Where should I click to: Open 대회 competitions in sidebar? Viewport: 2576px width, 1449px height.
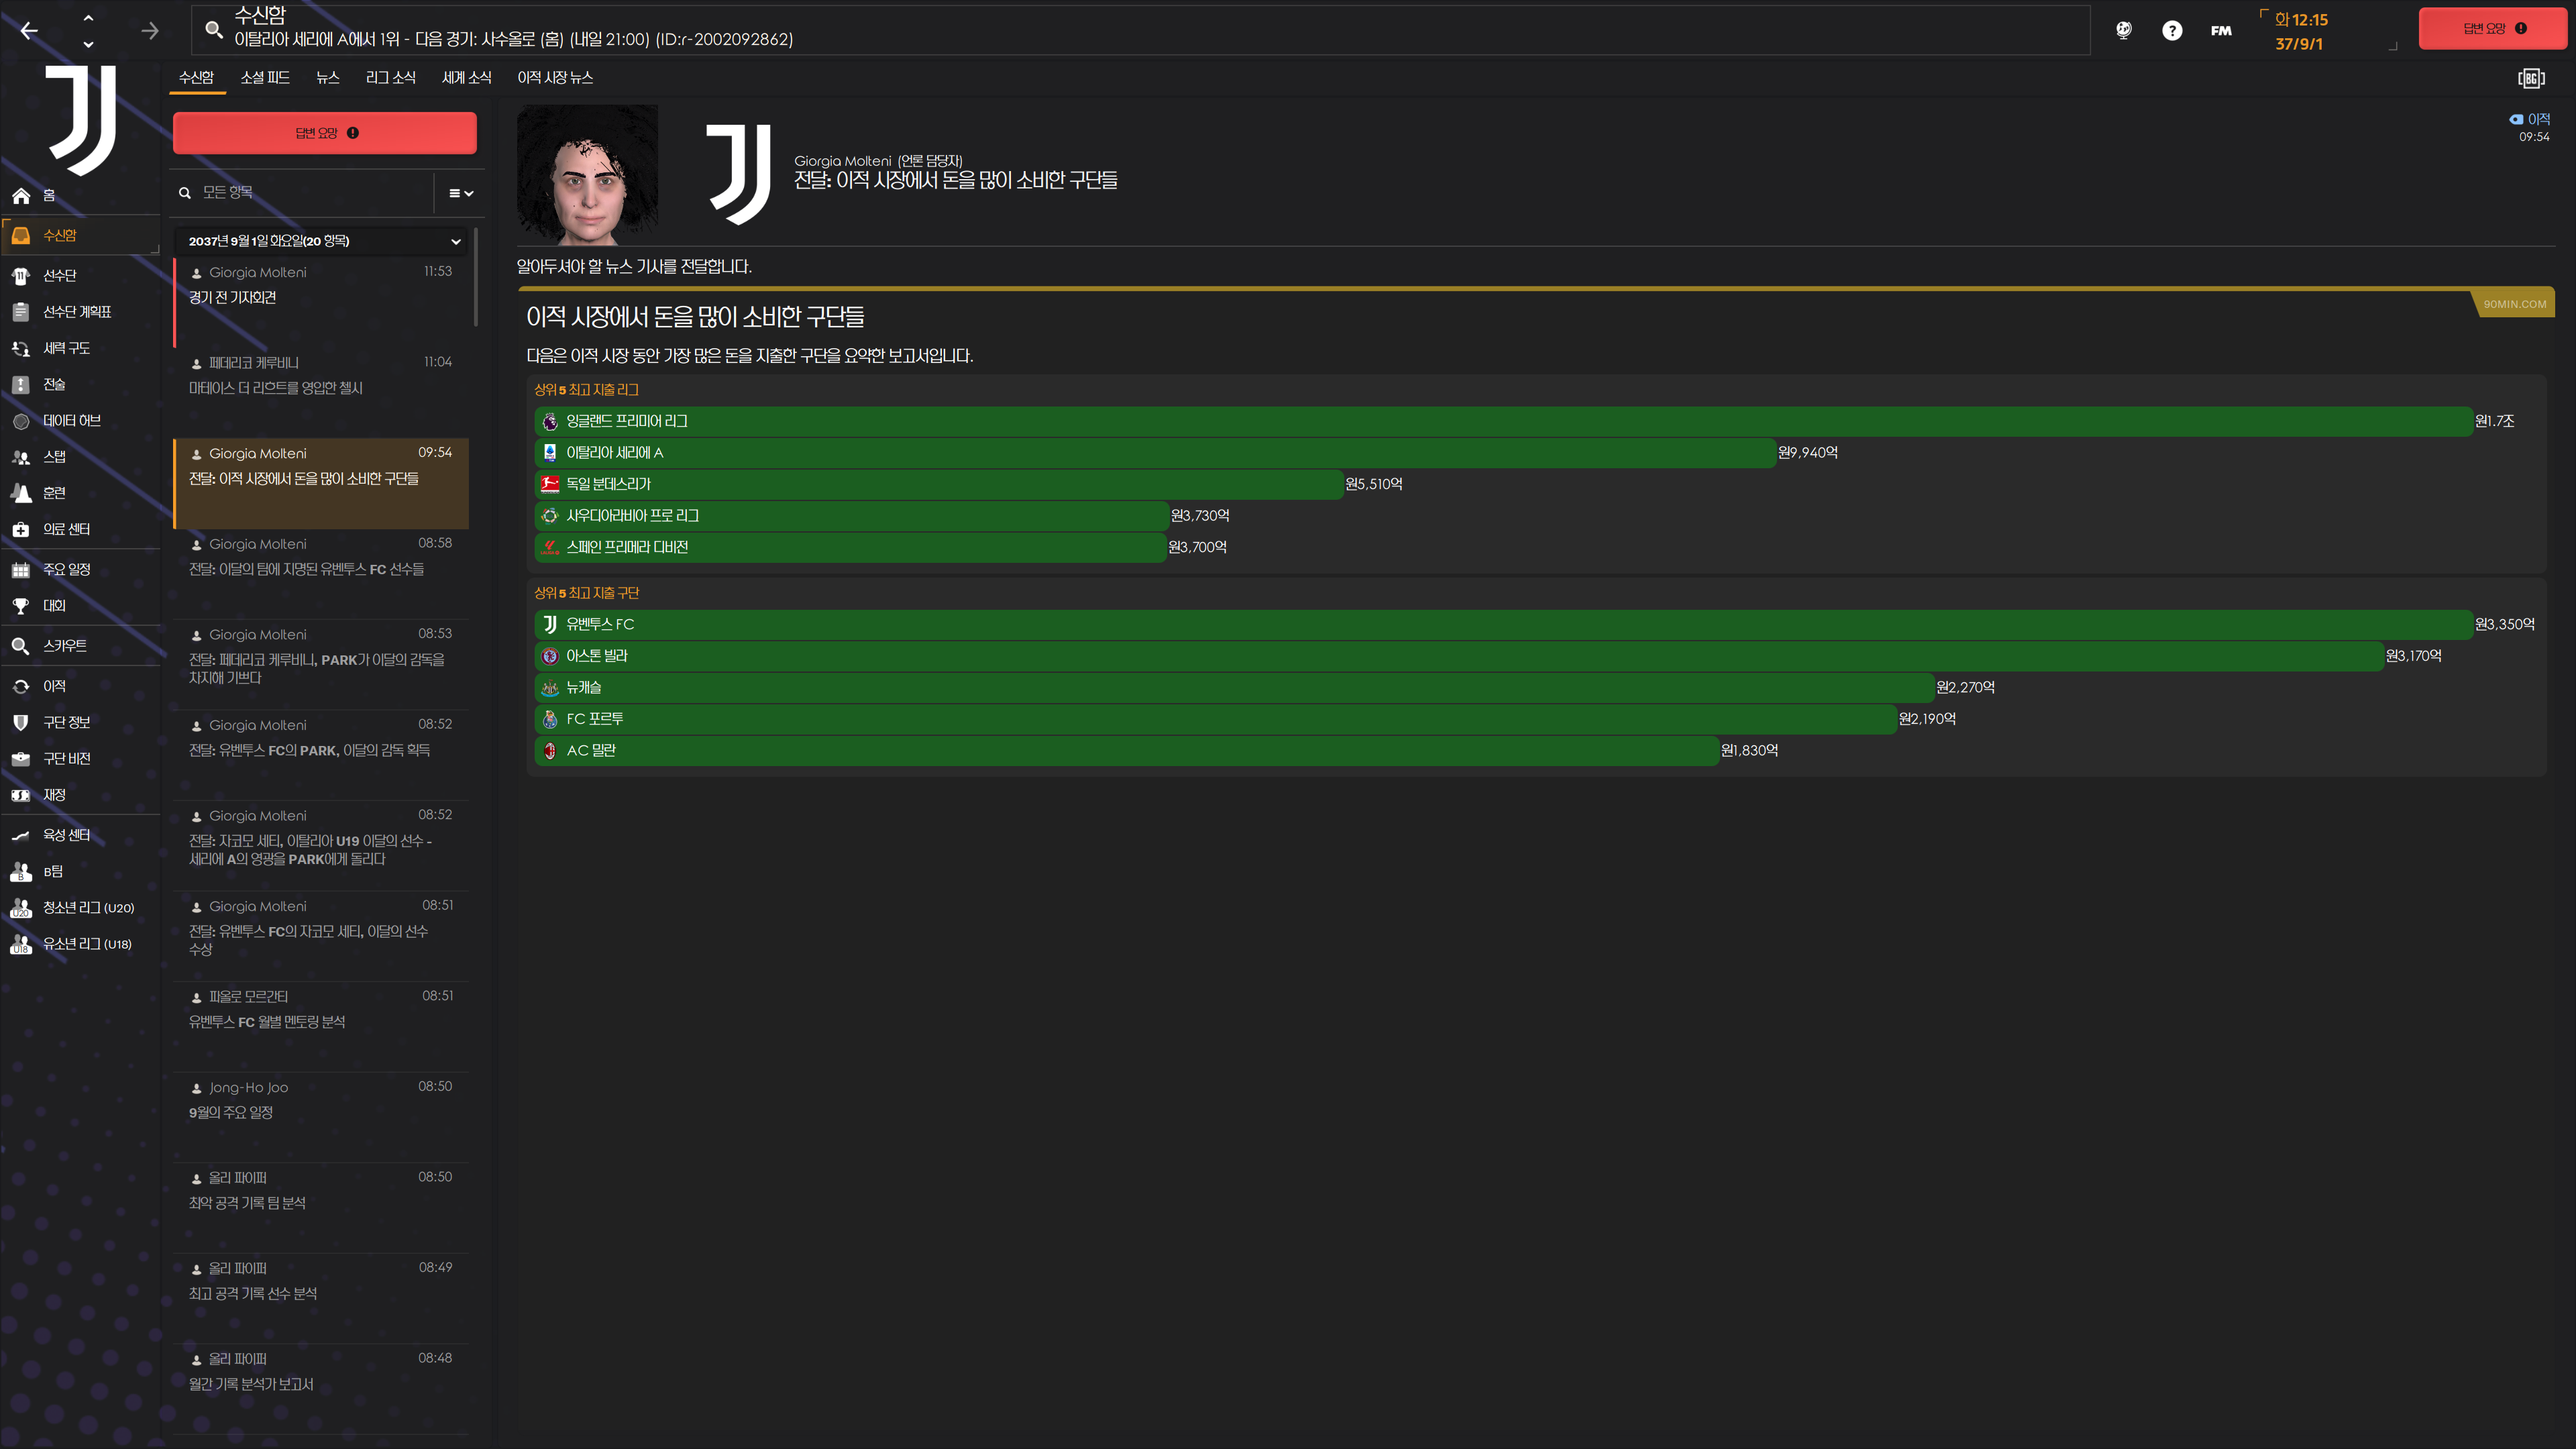tap(80, 606)
